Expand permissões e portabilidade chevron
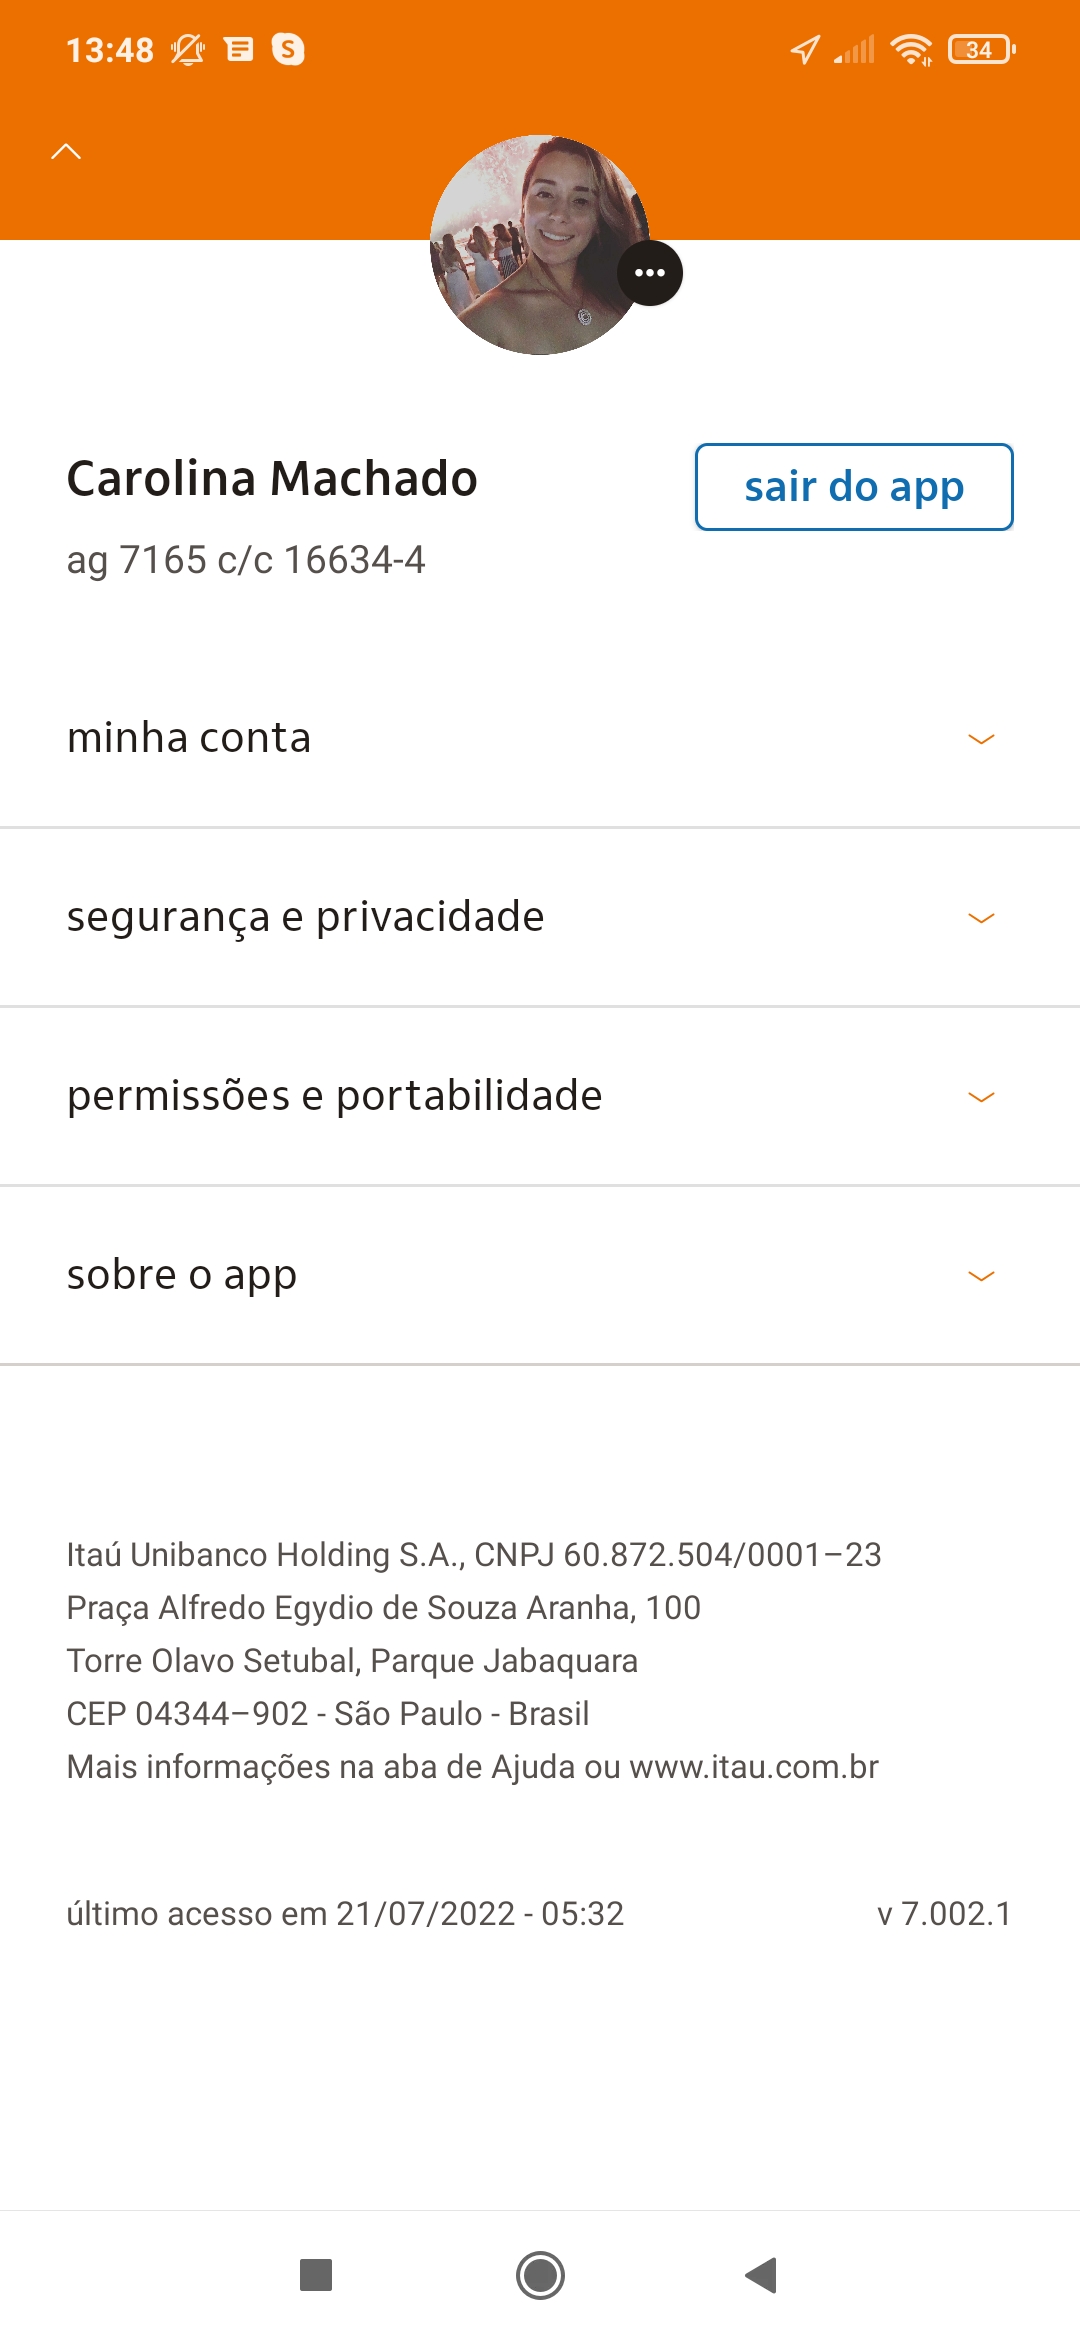1080x2340 pixels. (981, 1097)
